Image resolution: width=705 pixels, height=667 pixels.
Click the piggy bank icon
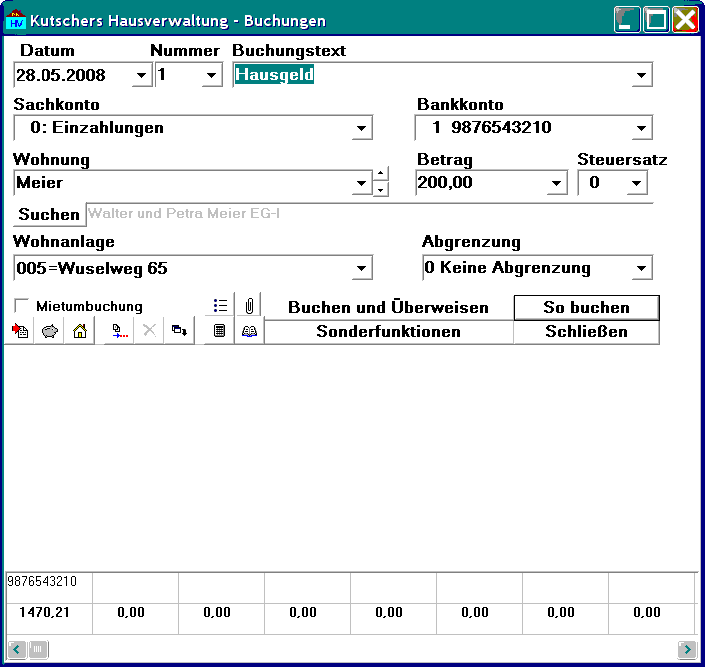(49, 331)
